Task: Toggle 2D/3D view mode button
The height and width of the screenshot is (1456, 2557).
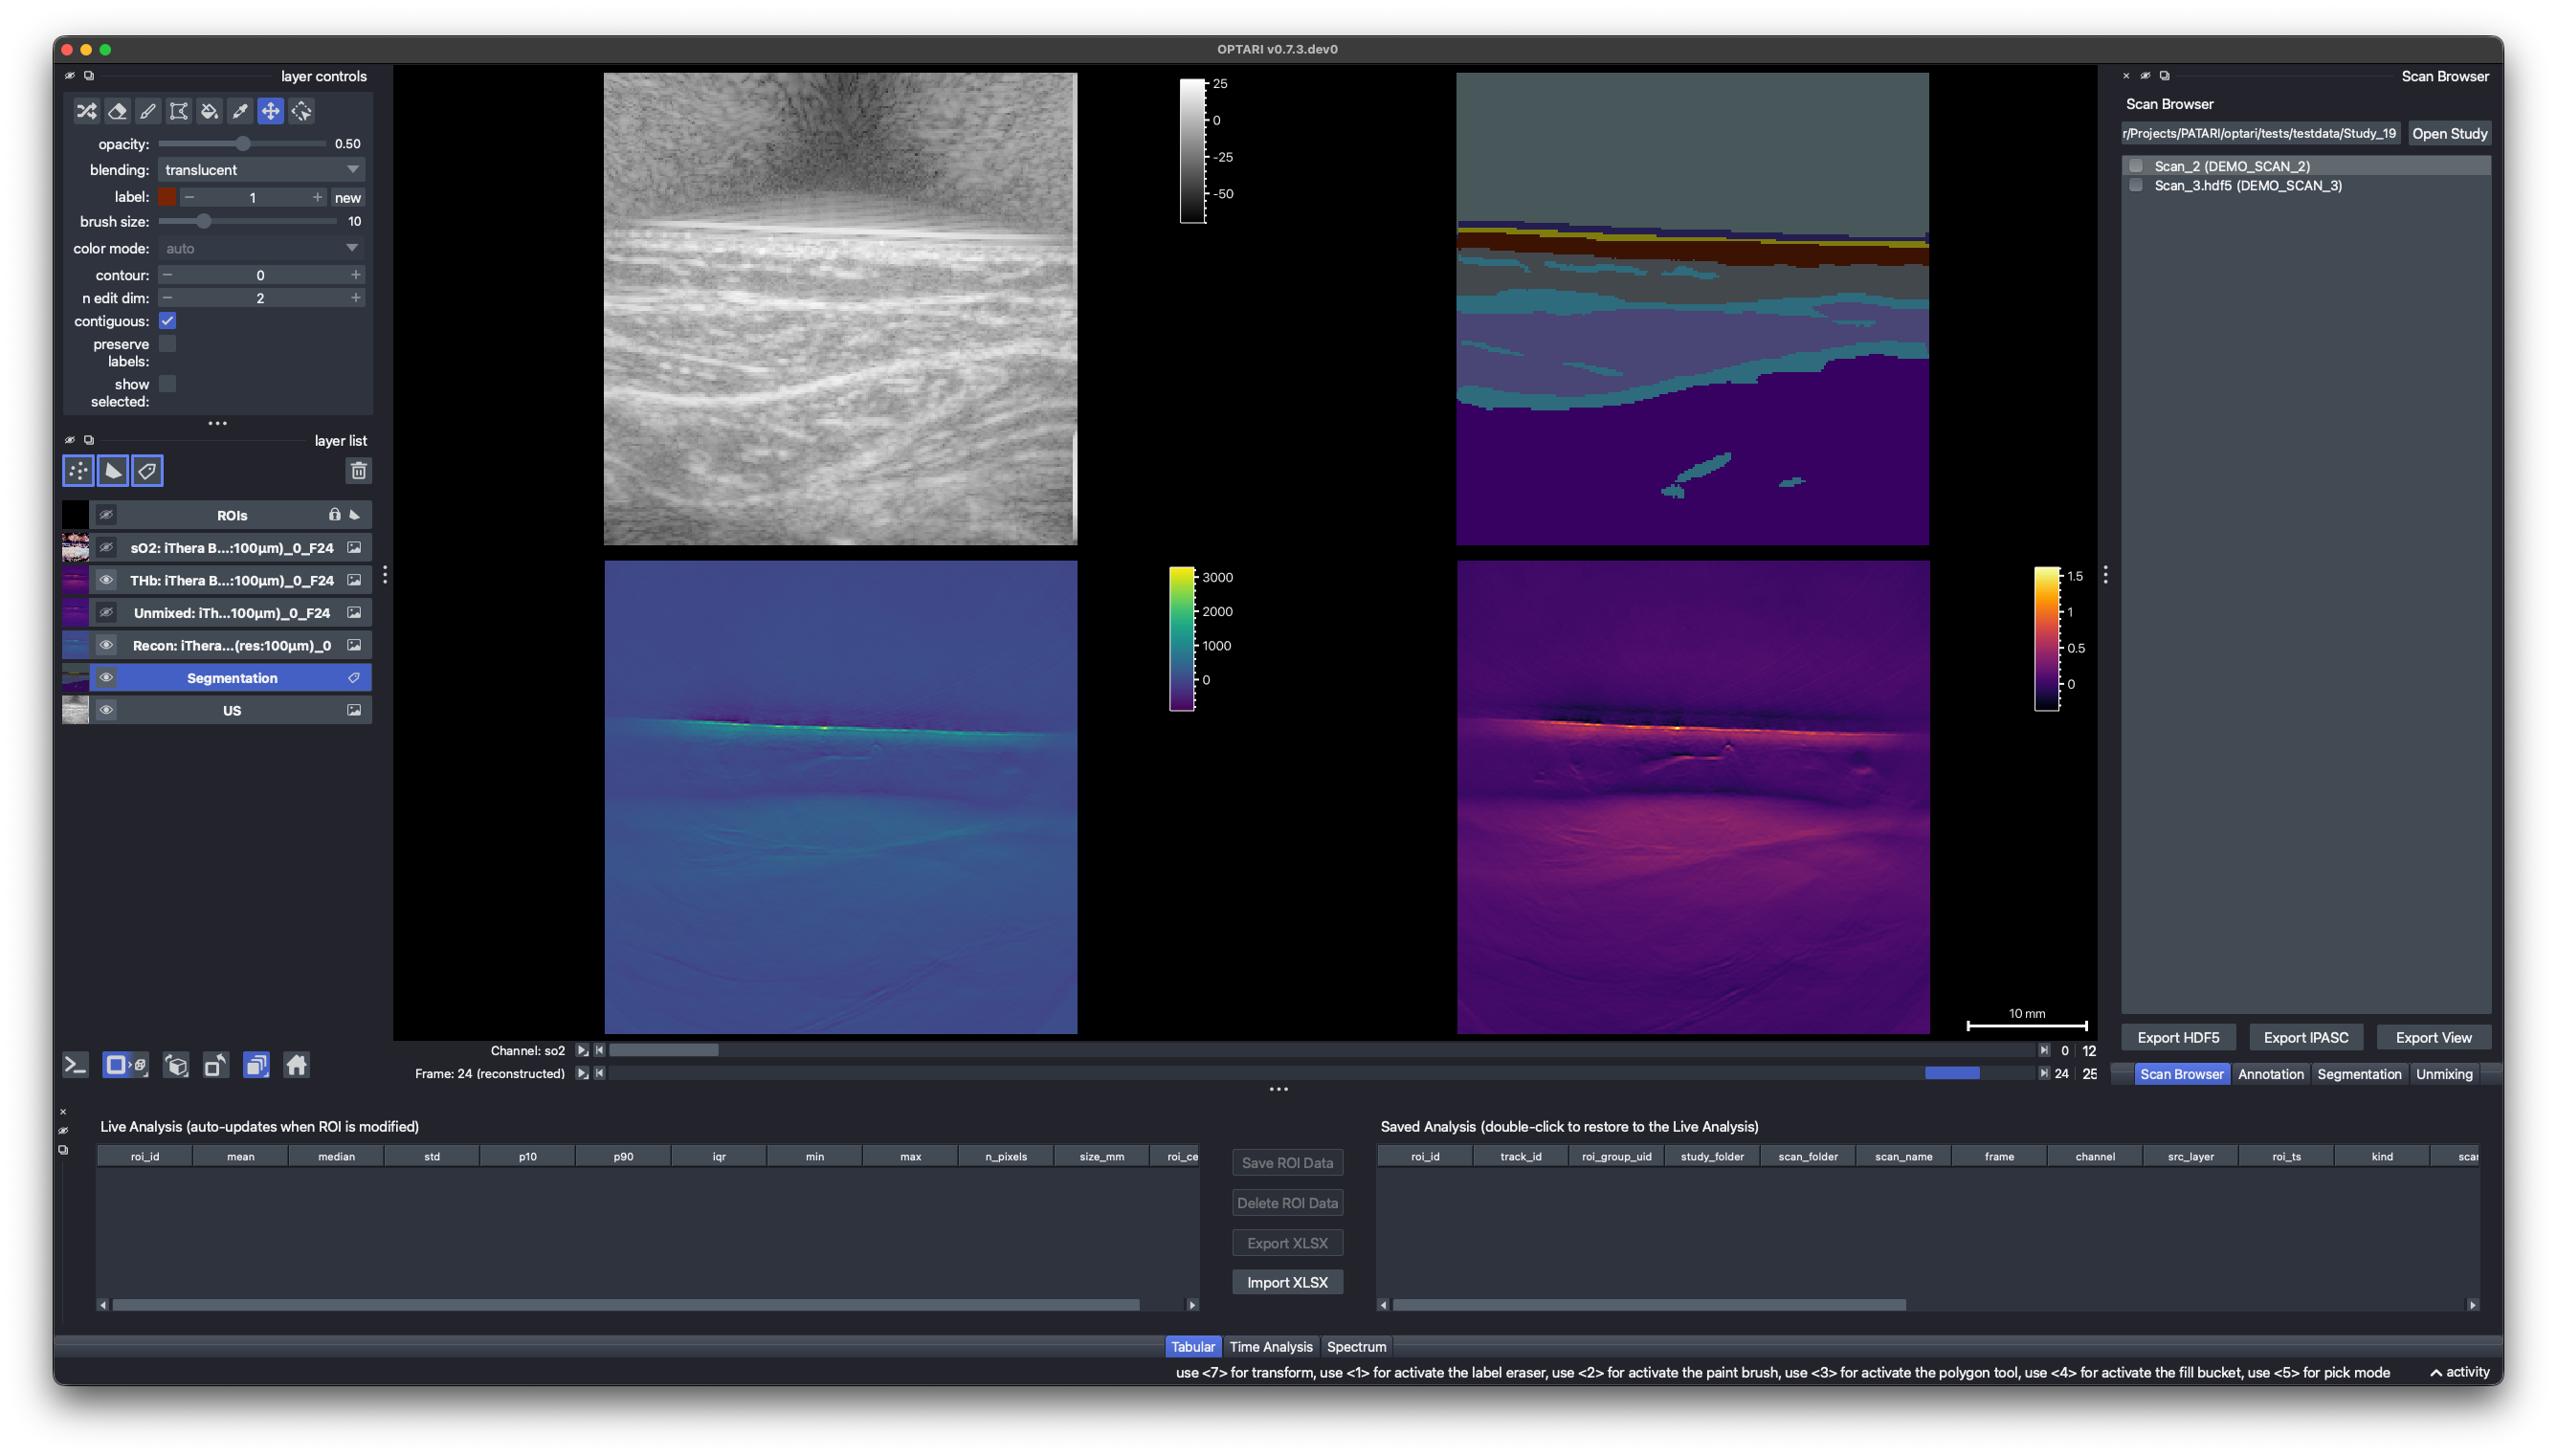Action: (x=125, y=1065)
